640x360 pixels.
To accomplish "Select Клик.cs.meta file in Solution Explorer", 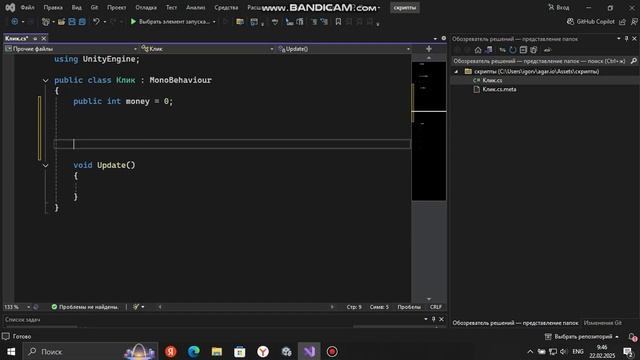I will tap(499, 89).
